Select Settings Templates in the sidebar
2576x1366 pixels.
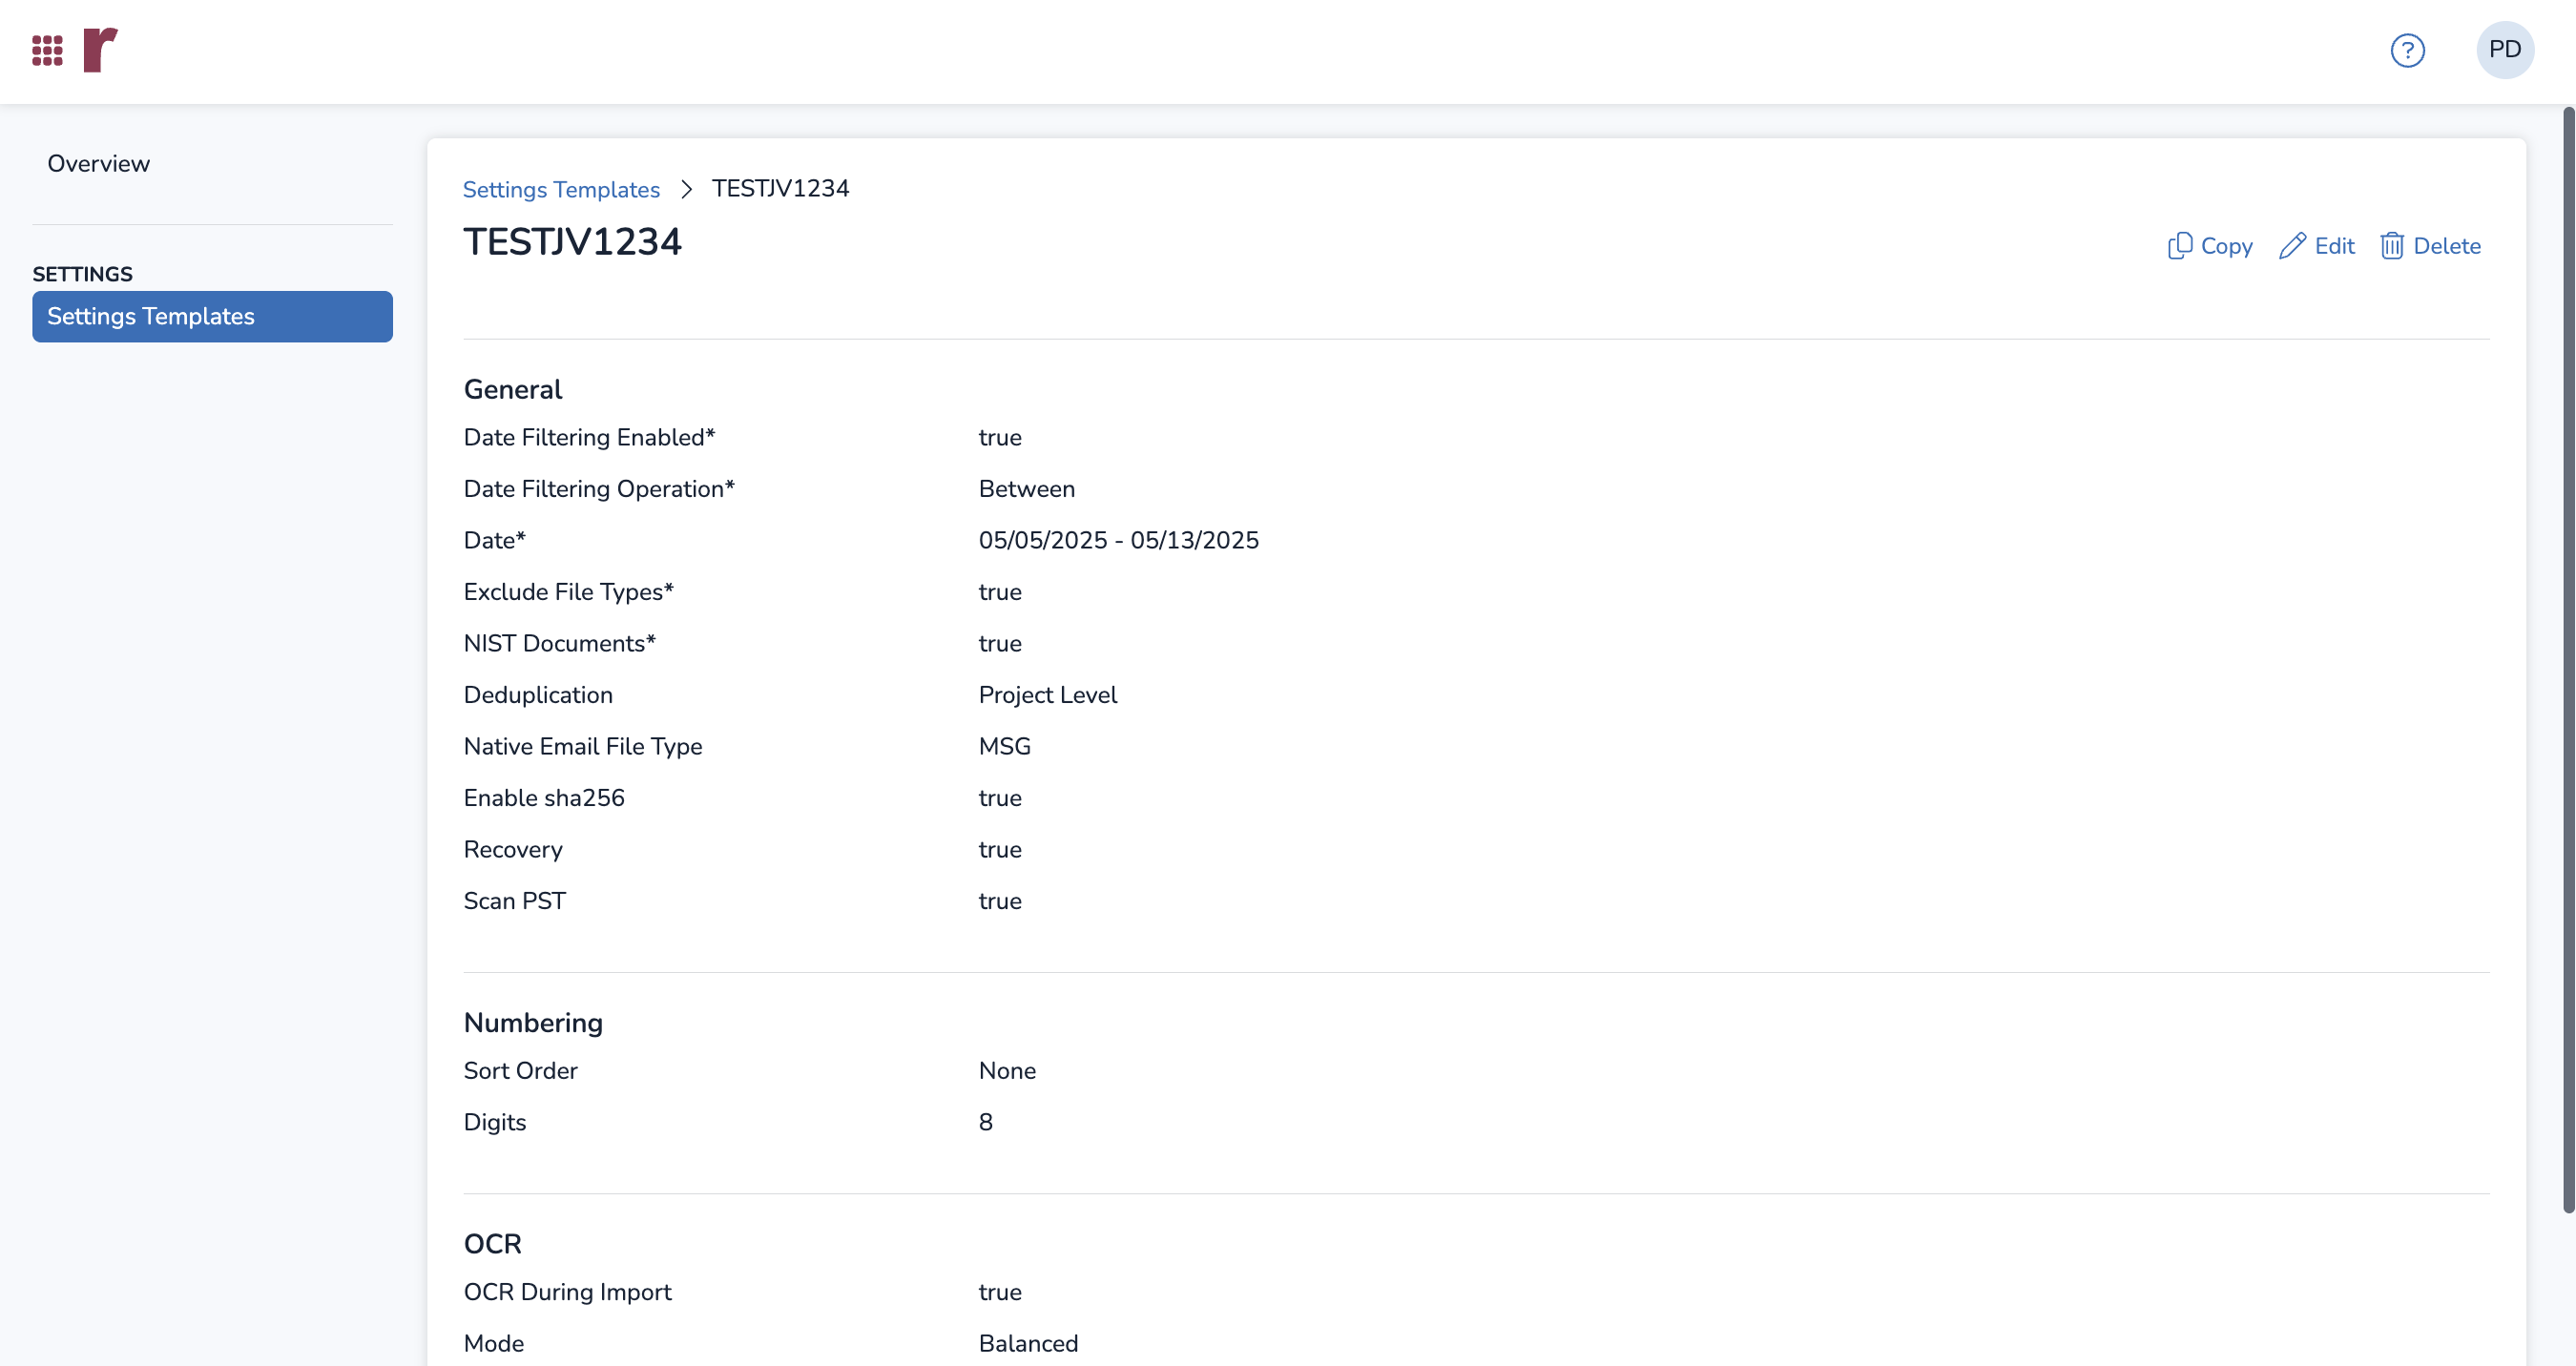tap(212, 317)
